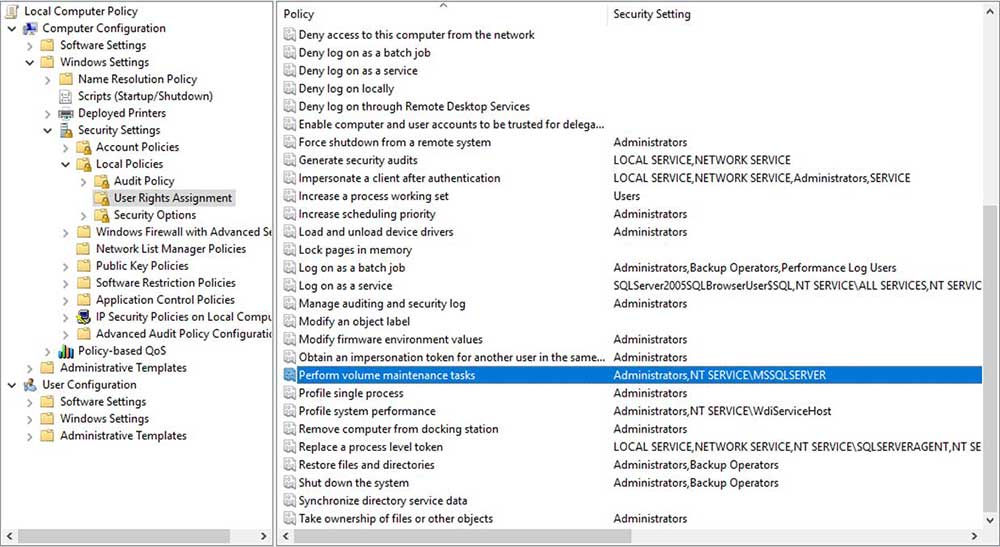Collapse the Local Policies node
Screen dimensions: 1000x547
click(x=65, y=164)
